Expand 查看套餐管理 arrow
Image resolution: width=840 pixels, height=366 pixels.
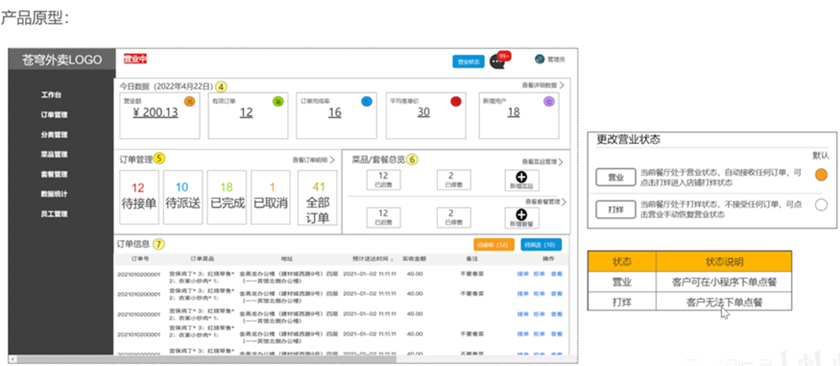pyautogui.click(x=564, y=201)
